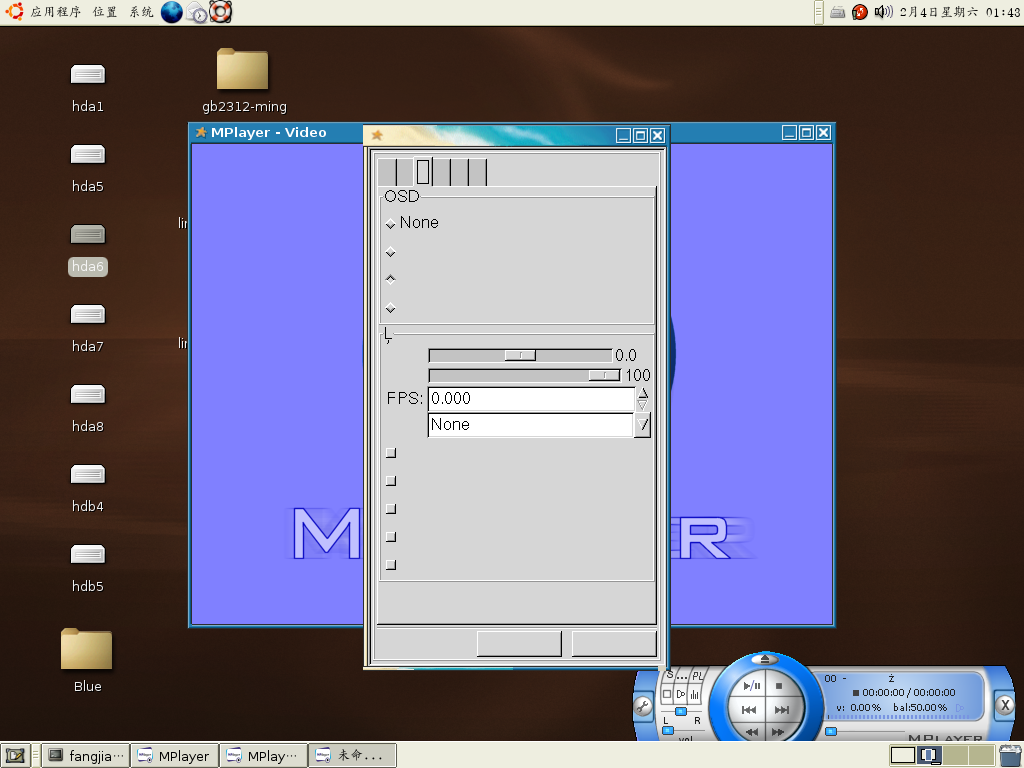
Task: Skip to the previous track in MPlayer
Action: click(x=749, y=709)
